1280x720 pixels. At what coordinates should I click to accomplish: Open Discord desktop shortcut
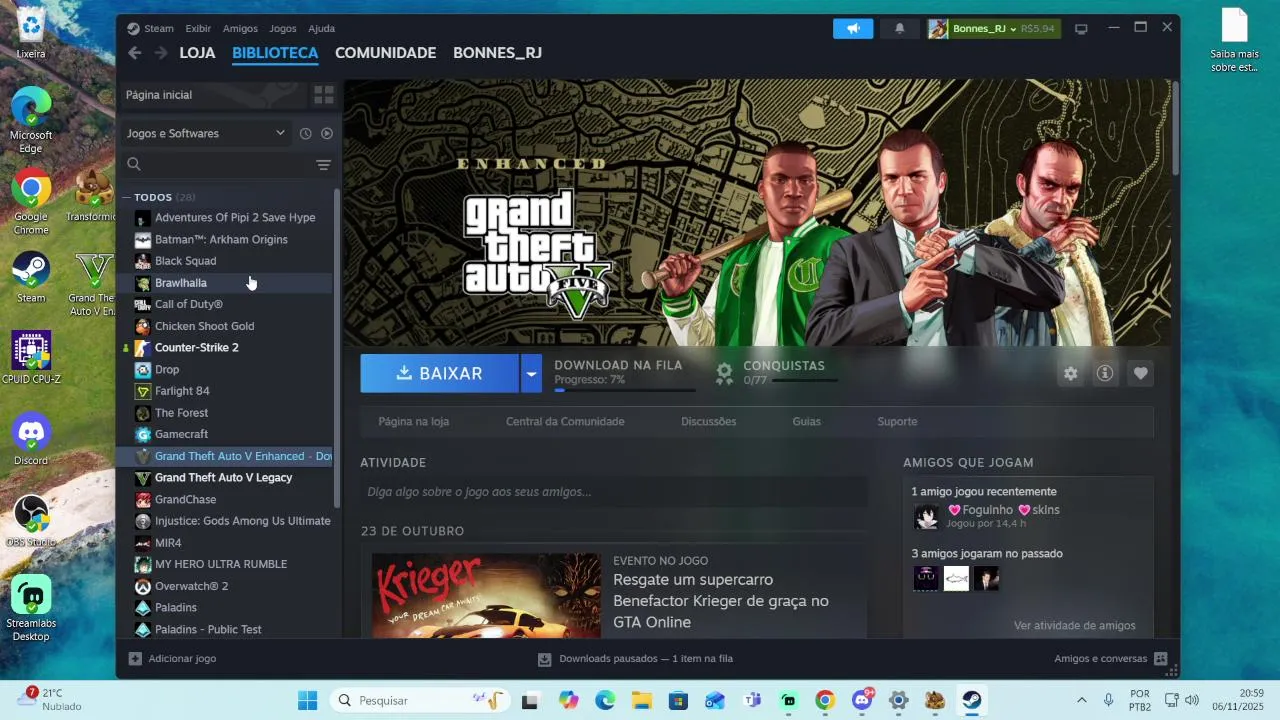[x=31, y=440]
